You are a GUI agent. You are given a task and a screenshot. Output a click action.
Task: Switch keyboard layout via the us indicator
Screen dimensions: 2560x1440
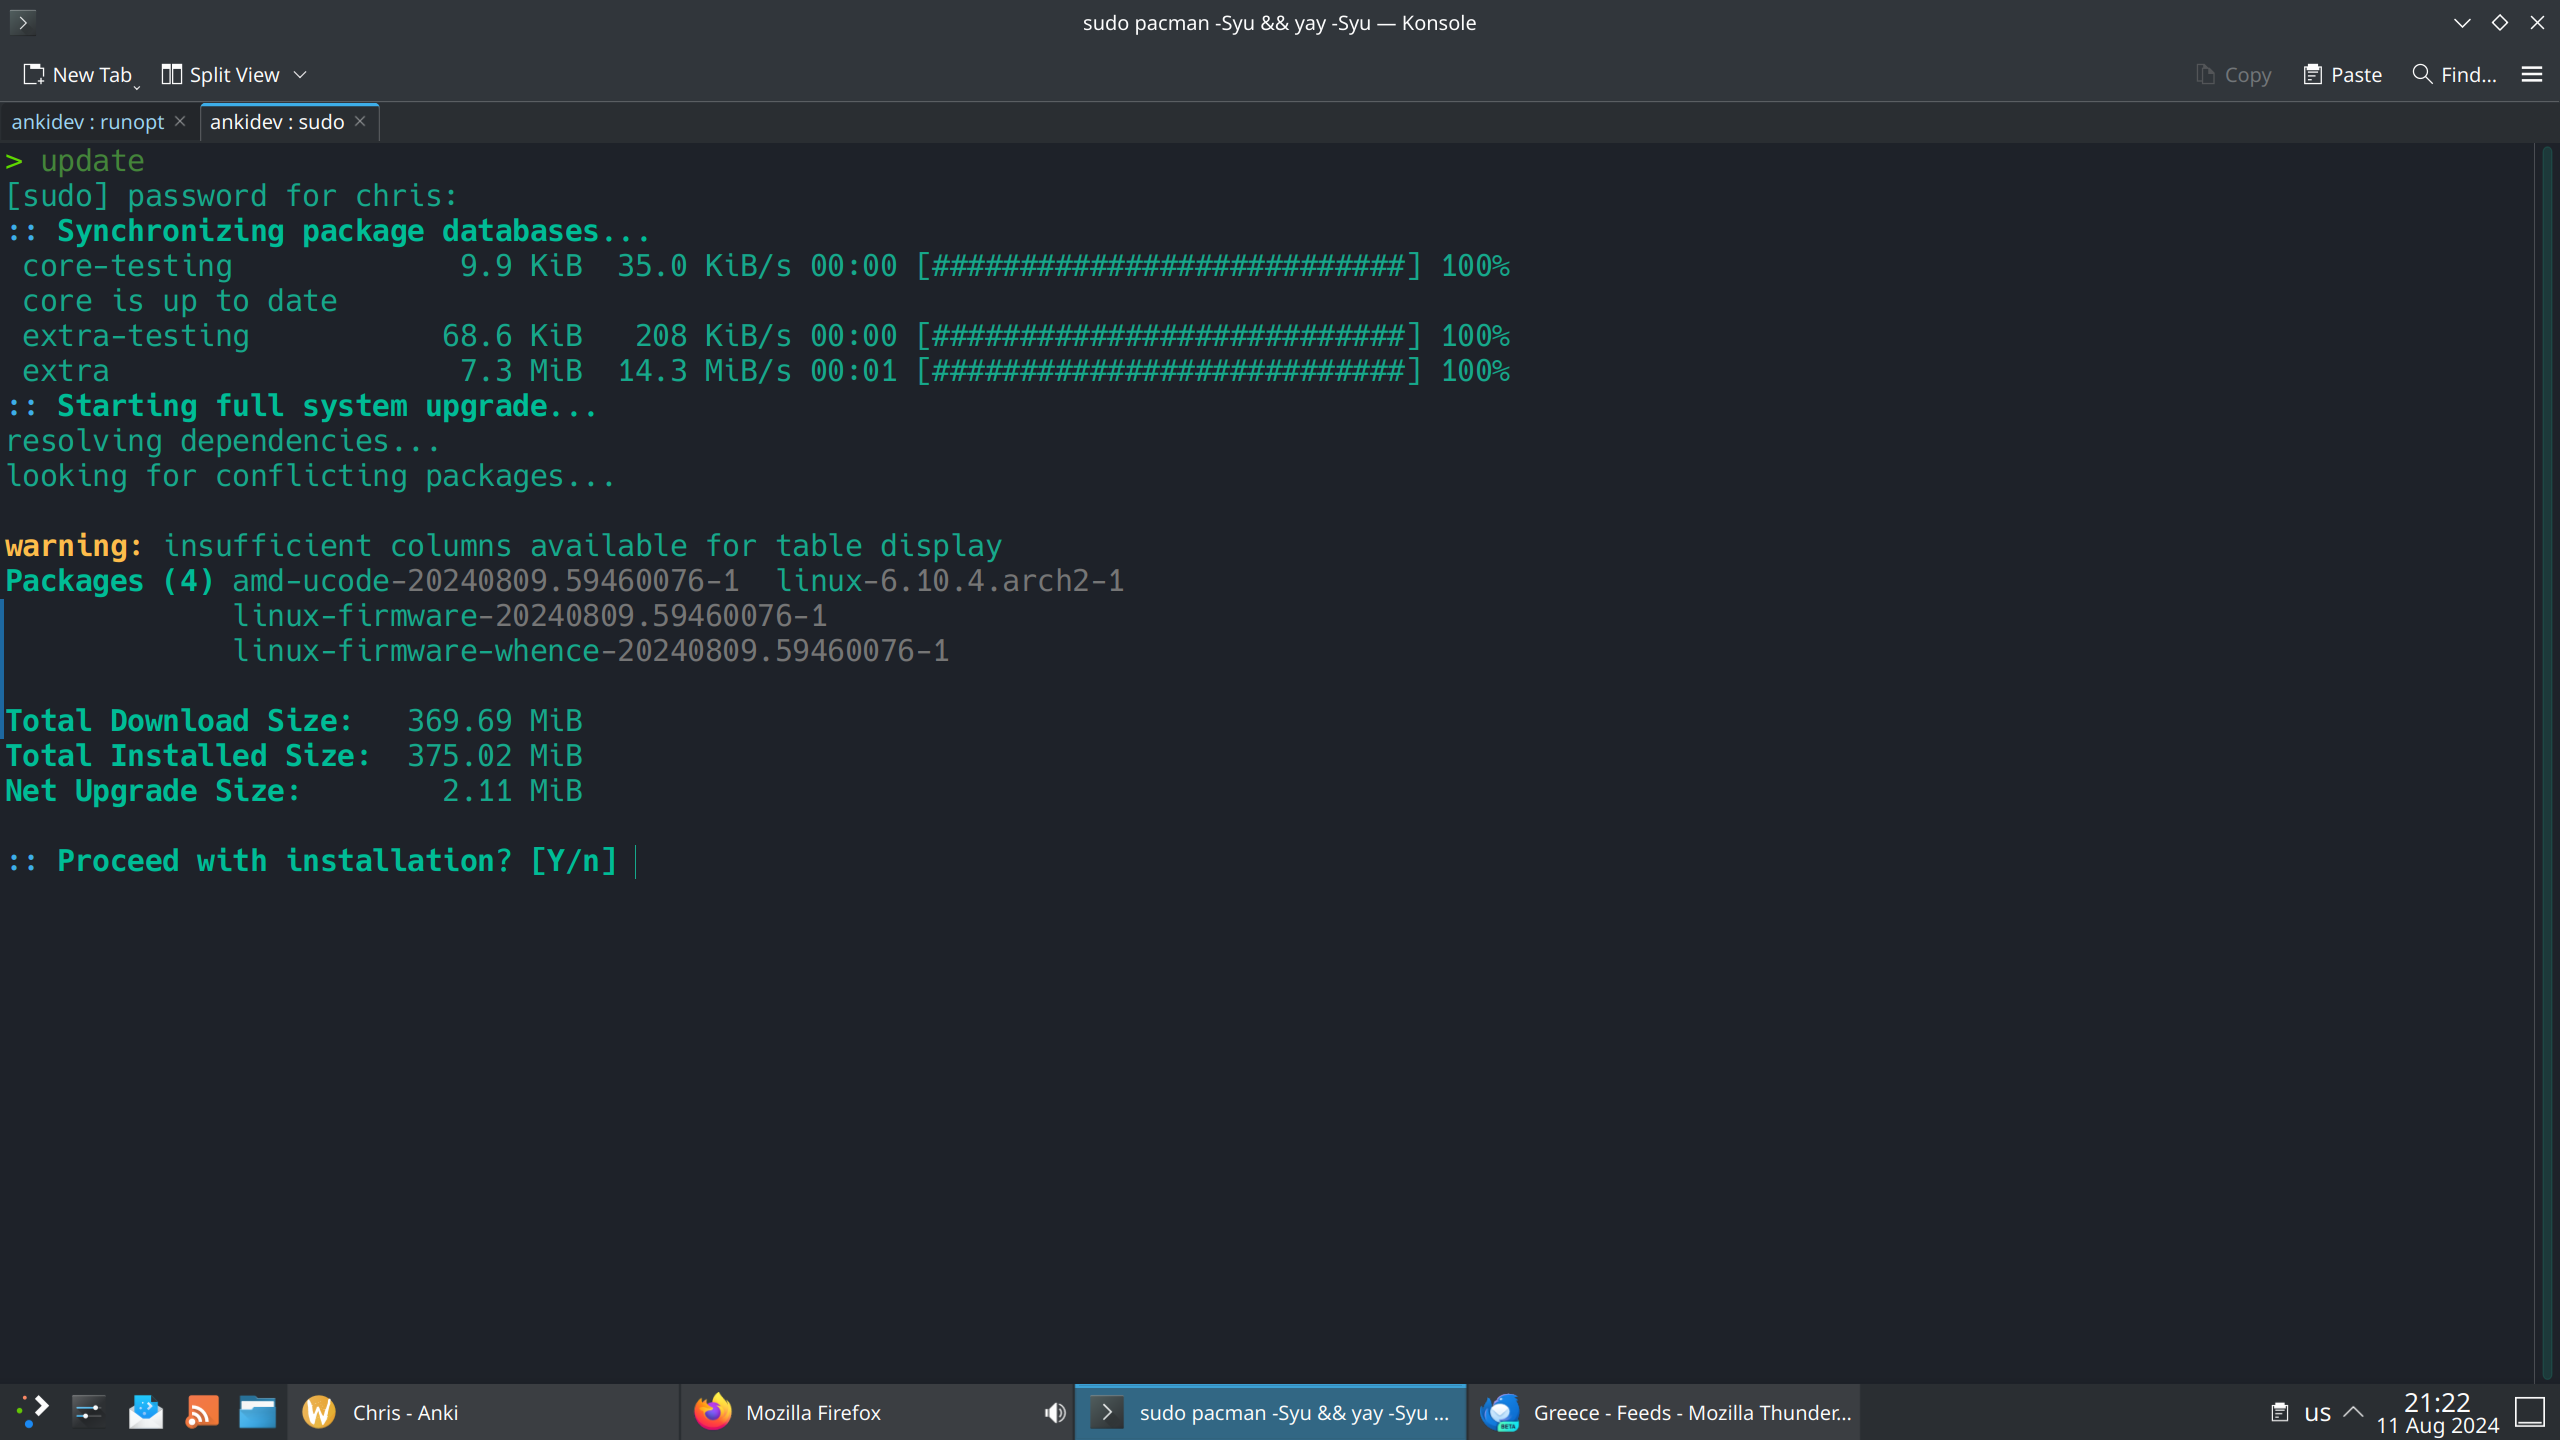tap(2317, 1412)
